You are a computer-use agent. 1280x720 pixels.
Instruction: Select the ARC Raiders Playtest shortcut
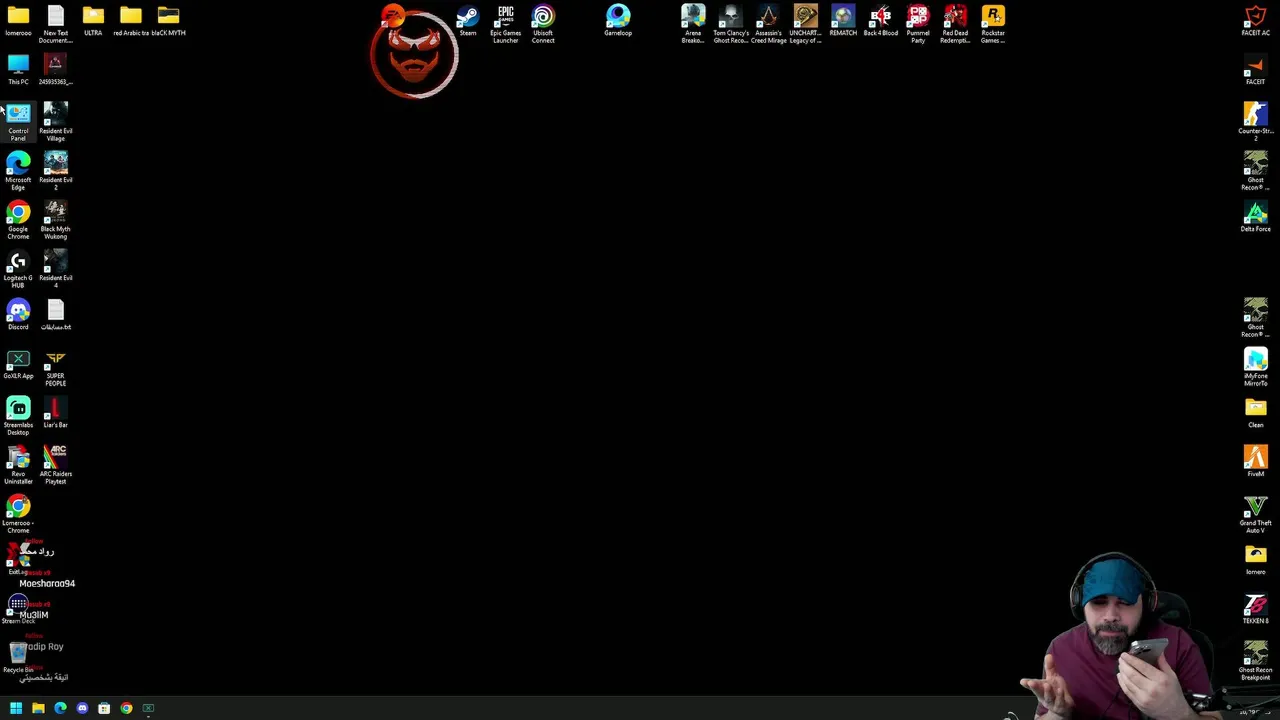(x=56, y=465)
